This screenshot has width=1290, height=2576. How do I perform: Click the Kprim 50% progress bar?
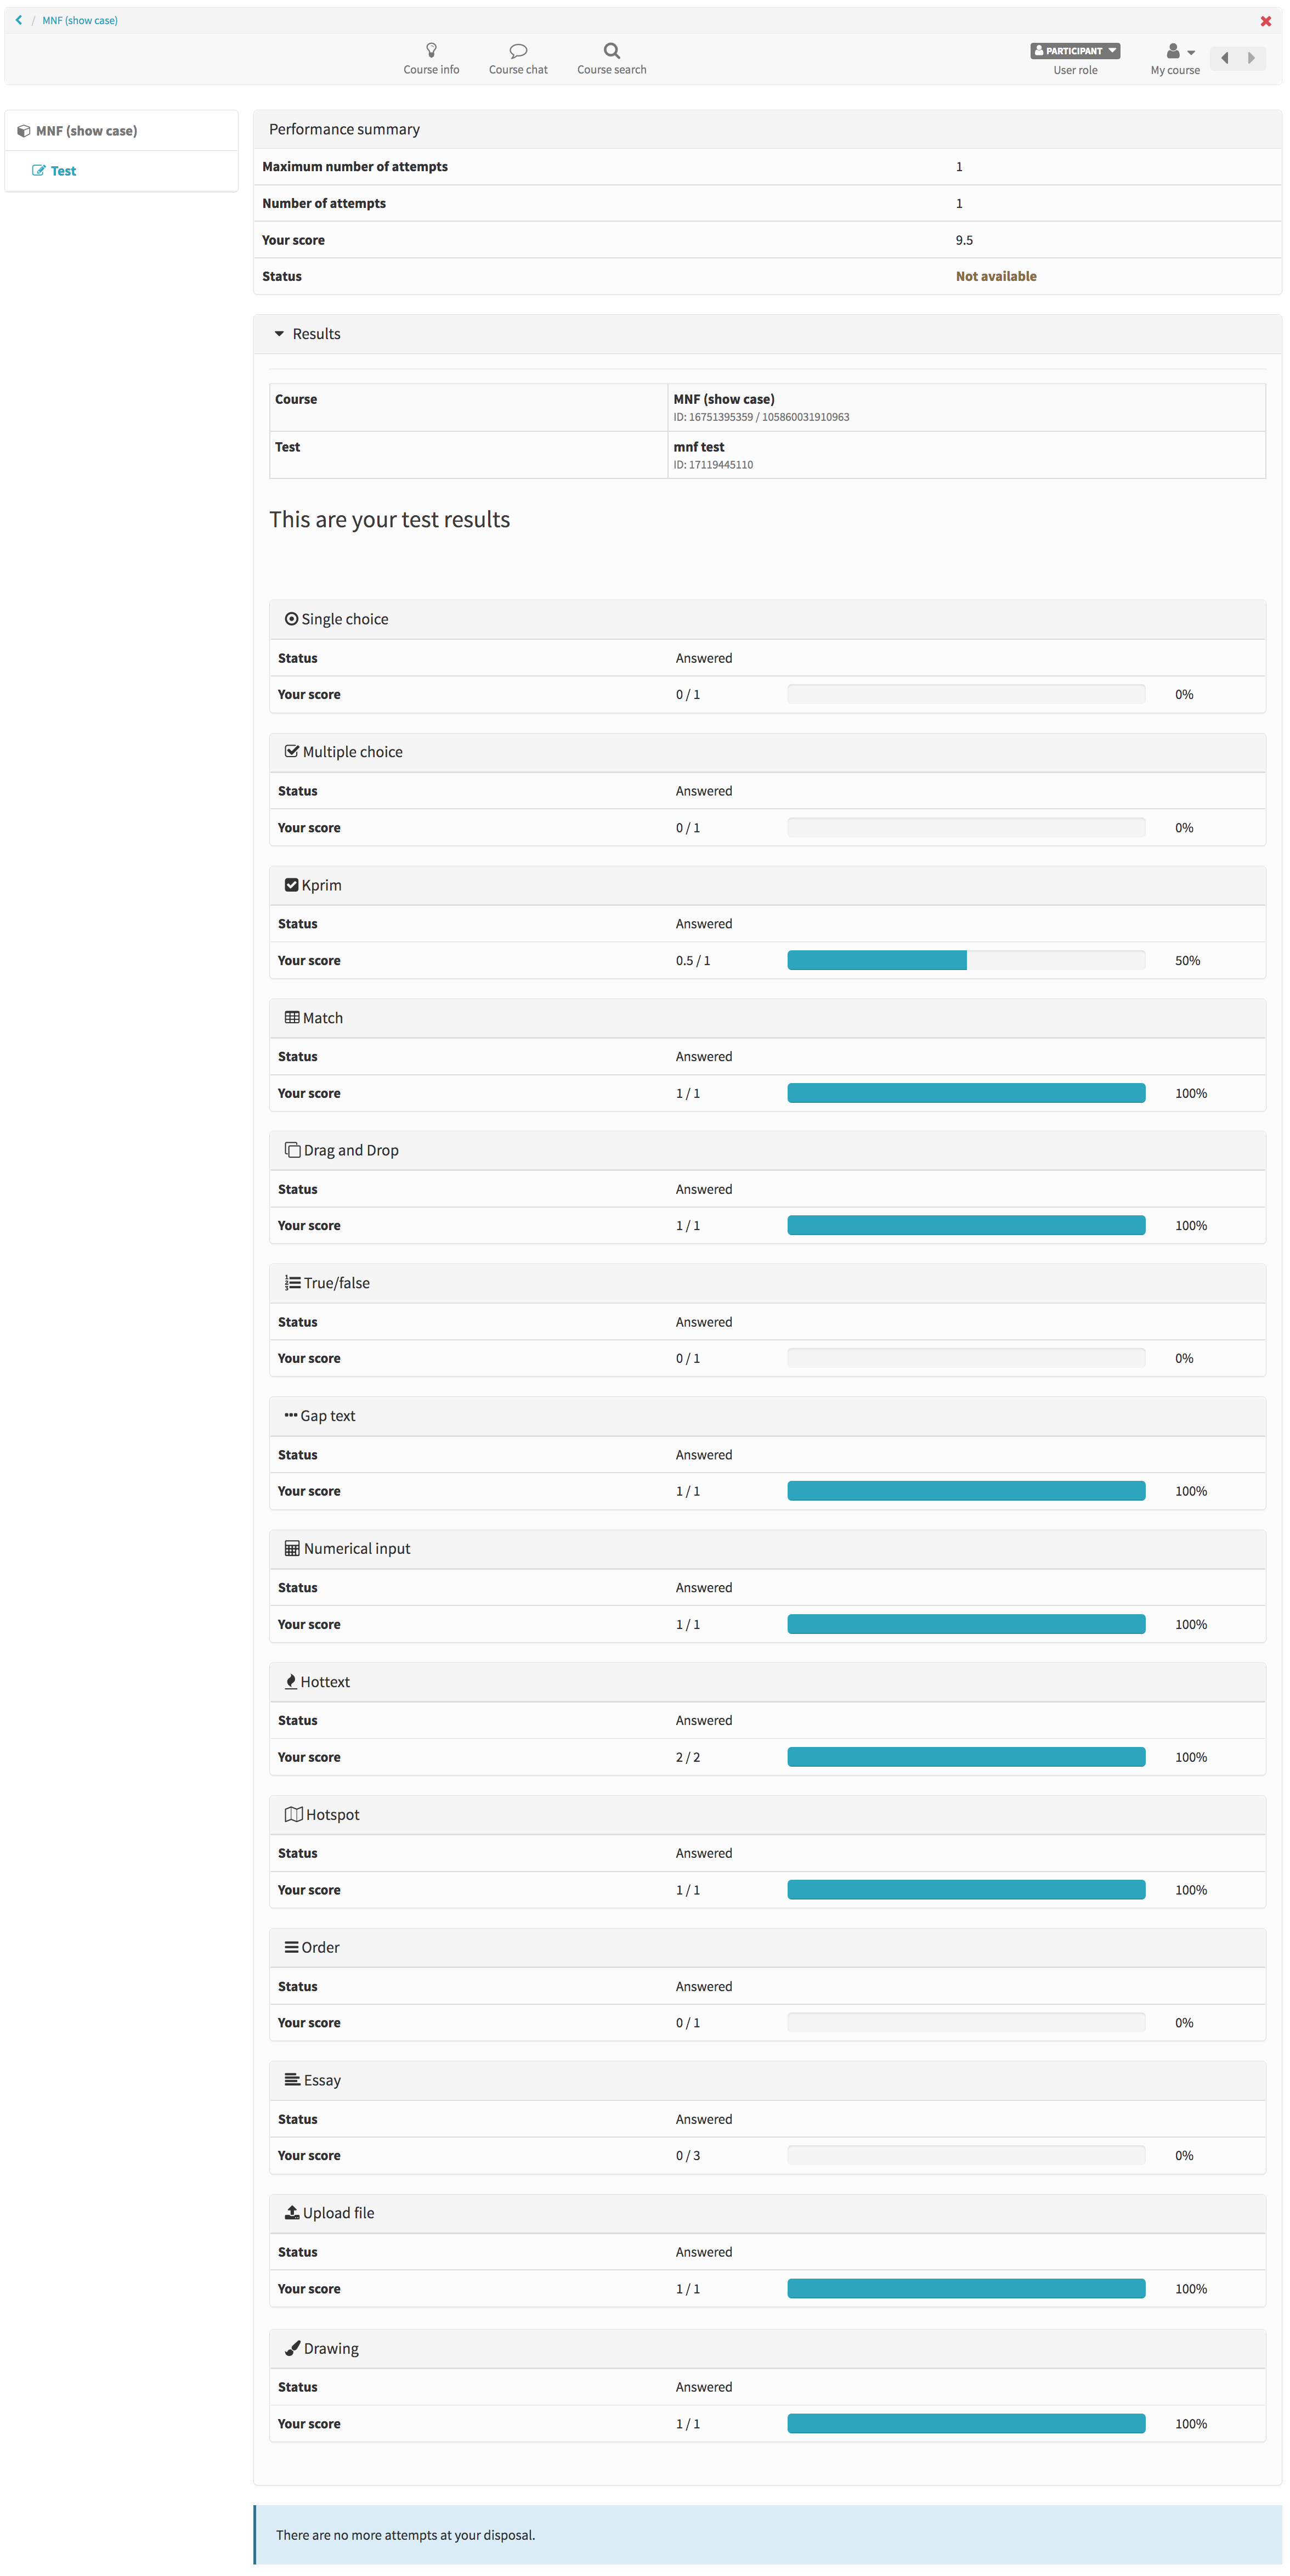965,960
